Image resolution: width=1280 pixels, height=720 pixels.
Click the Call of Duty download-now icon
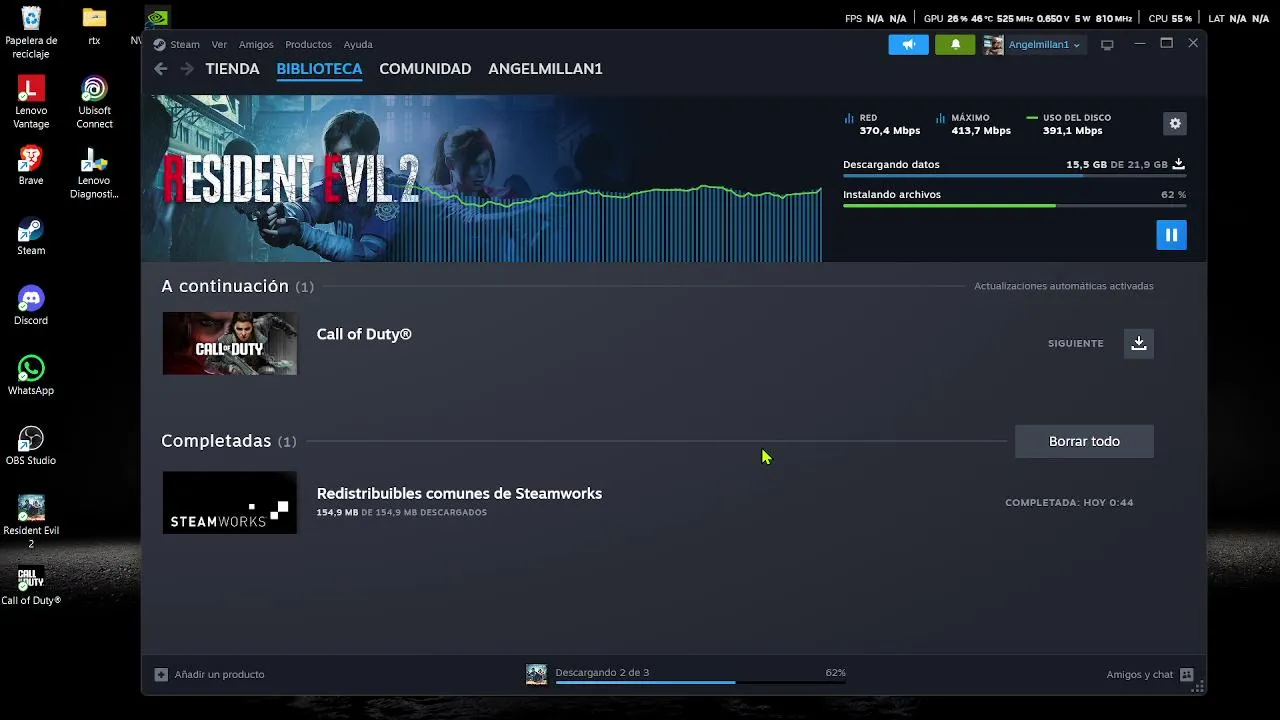coord(1138,343)
